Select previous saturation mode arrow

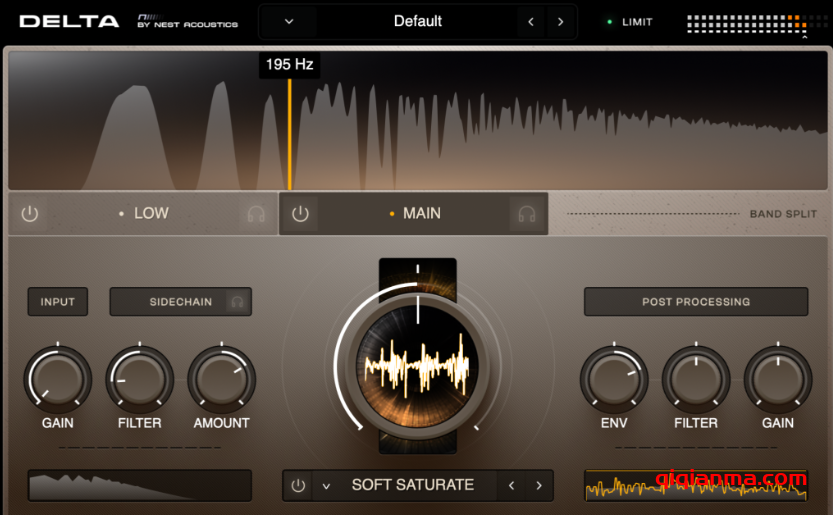512,485
